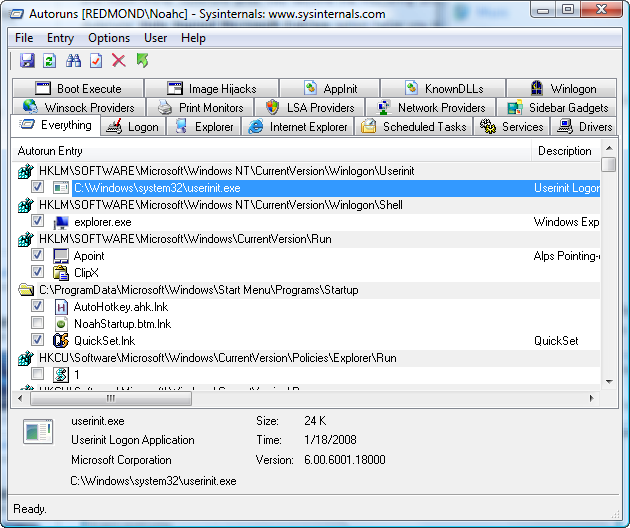
Task: Click the AutoHotkey.ahk.lnk H icon
Action: point(61,307)
